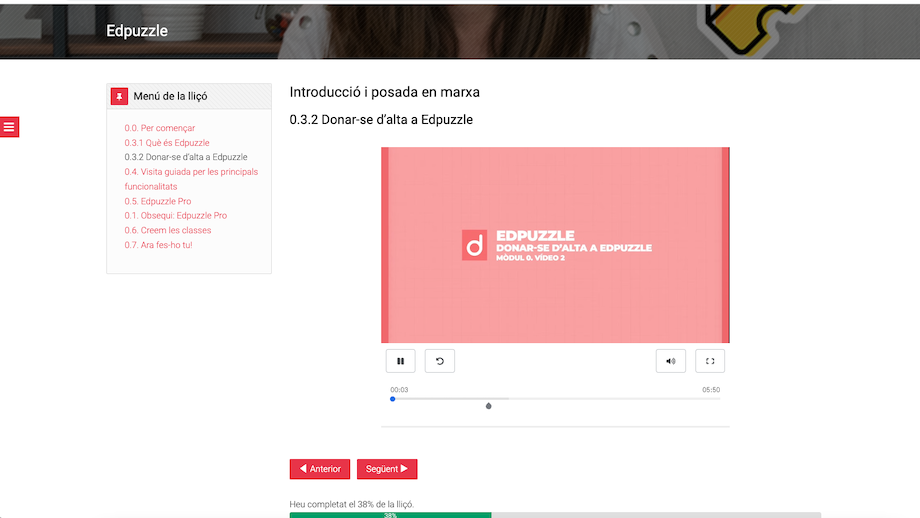Click the video seek bar track
The image size is (920, 518).
click(555, 399)
